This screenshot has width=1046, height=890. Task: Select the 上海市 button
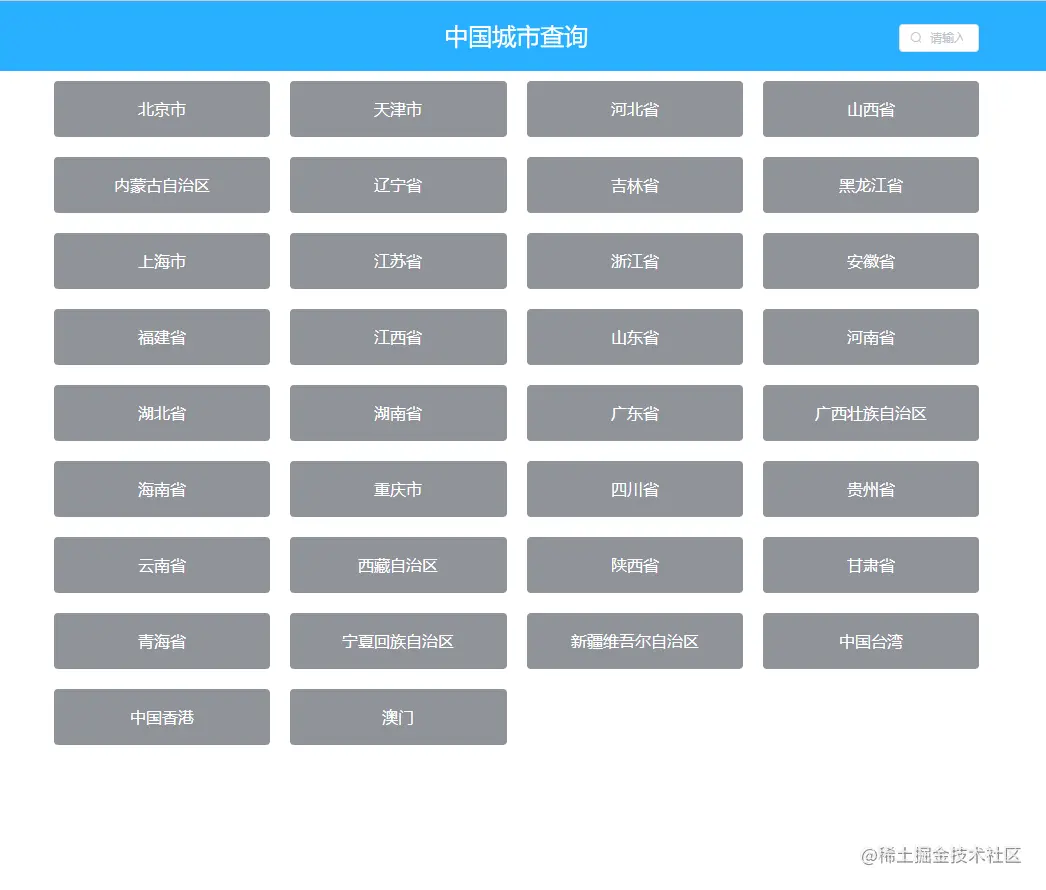click(162, 262)
